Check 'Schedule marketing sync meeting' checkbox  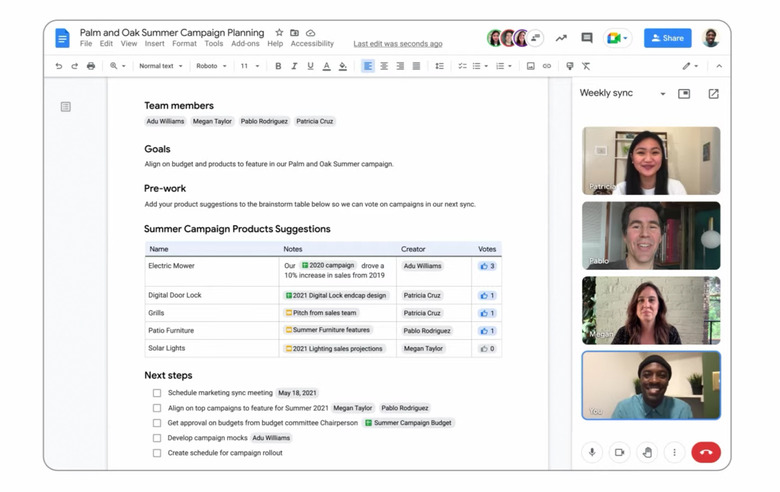pyautogui.click(x=157, y=393)
